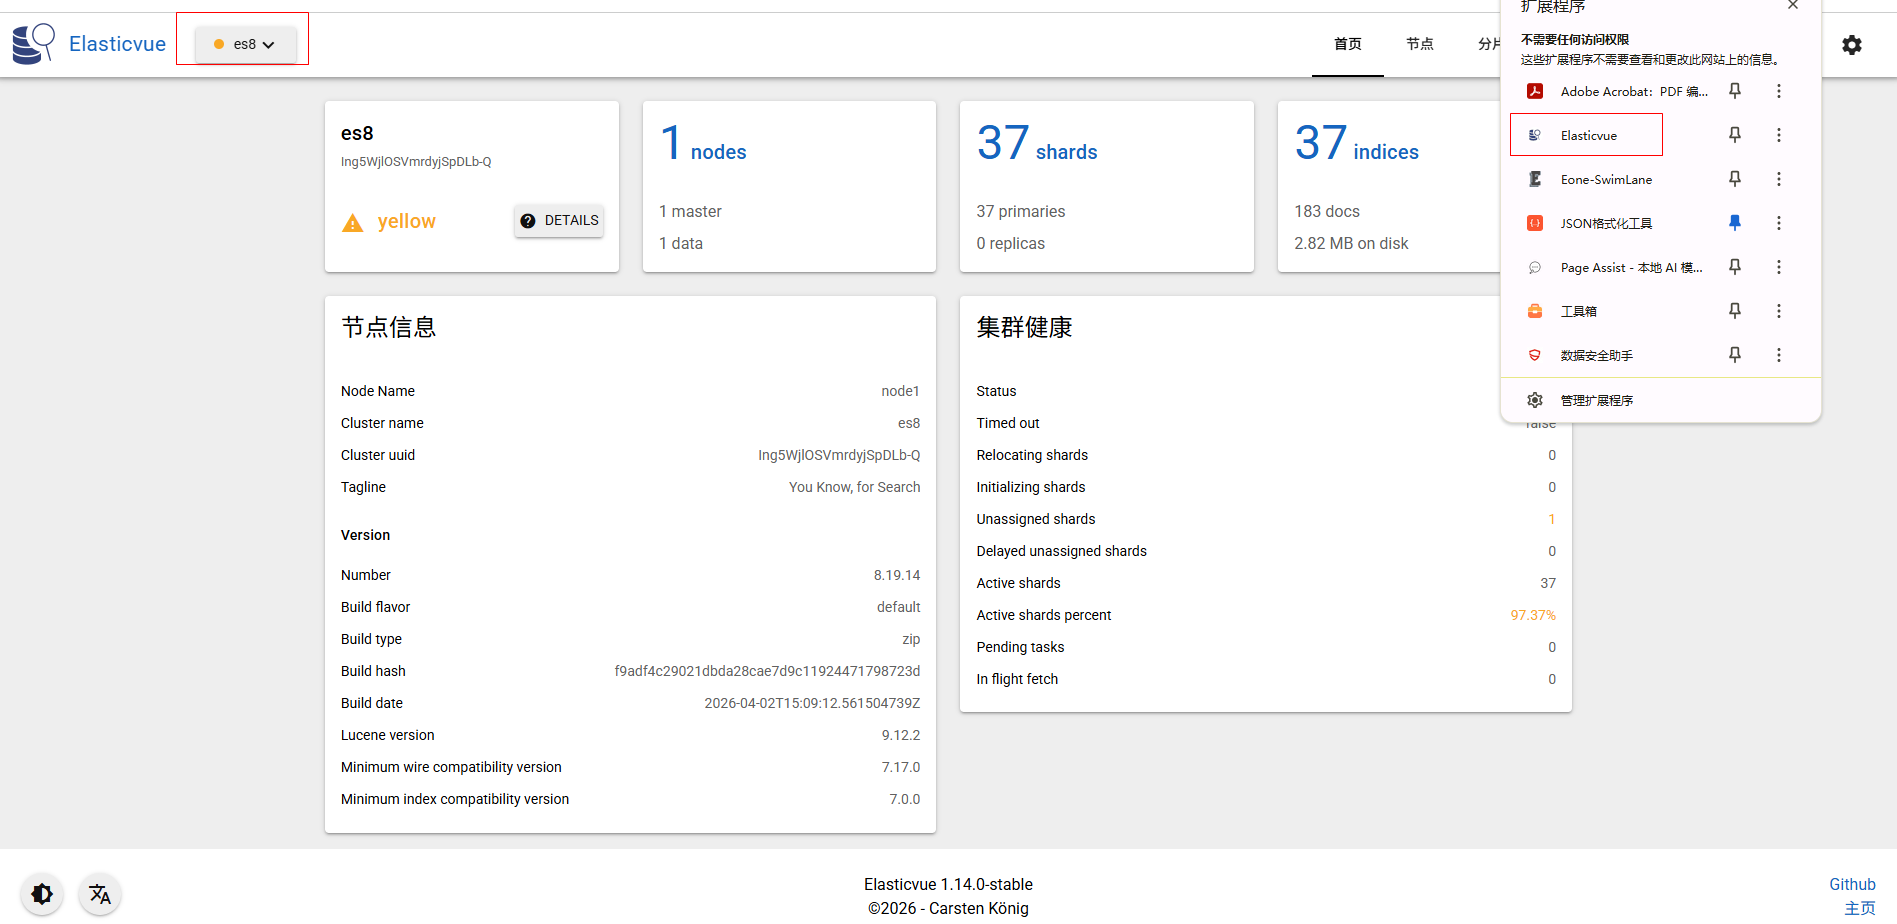Click the 2.82 MB on disk text
The height and width of the screenshot is (924, 1897).
pos(1351,243)
